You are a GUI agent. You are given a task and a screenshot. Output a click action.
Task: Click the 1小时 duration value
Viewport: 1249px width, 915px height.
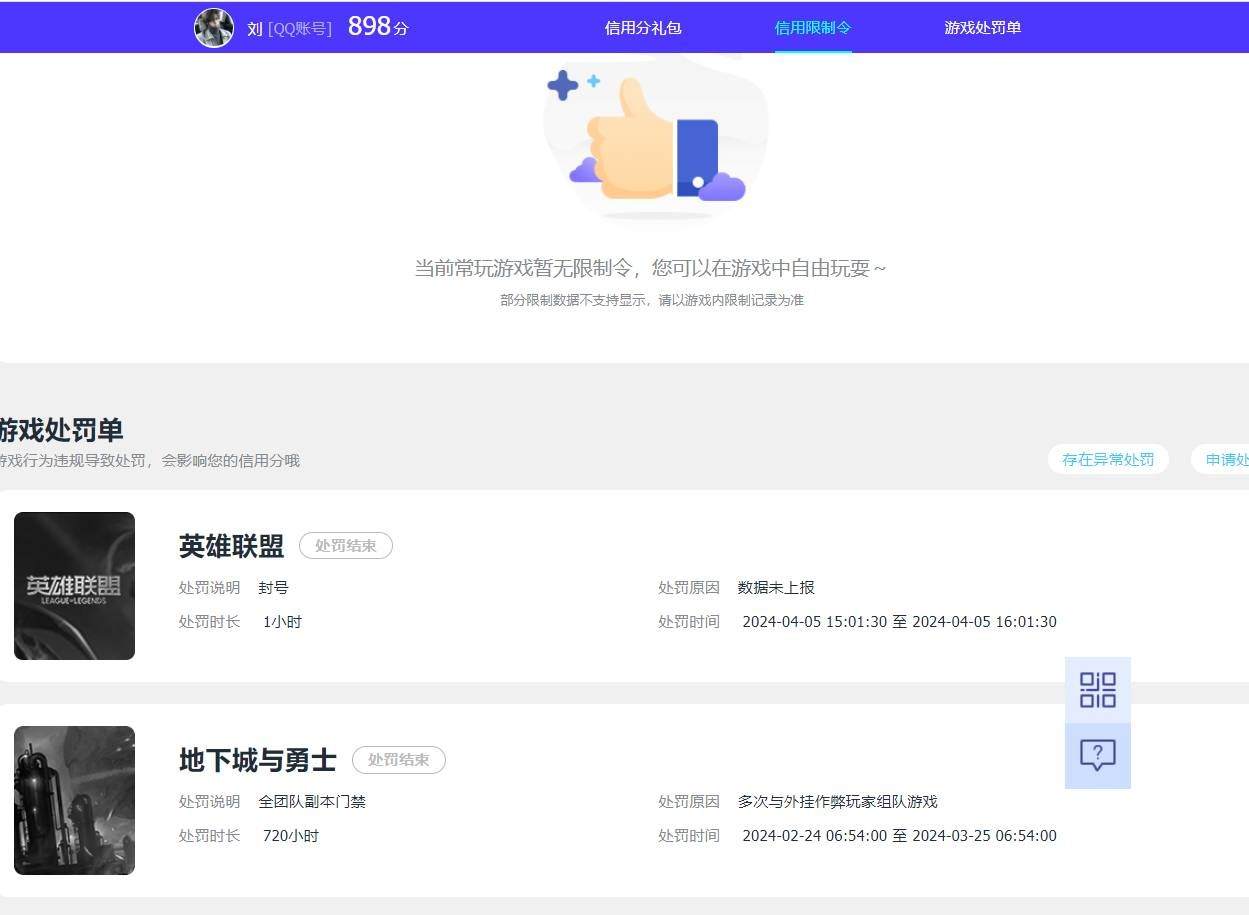(282, 622)
